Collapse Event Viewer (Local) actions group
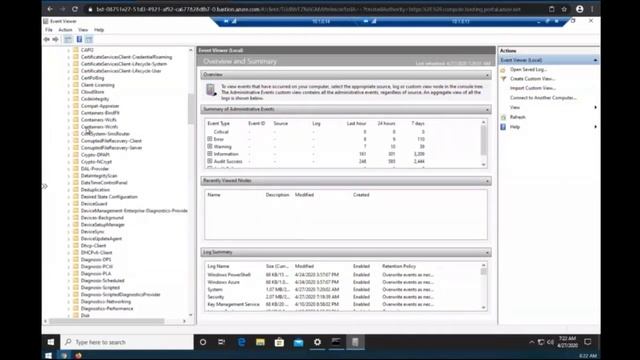Image resolution: width=640 pixels, height=360 pixels. coord(595,60)
